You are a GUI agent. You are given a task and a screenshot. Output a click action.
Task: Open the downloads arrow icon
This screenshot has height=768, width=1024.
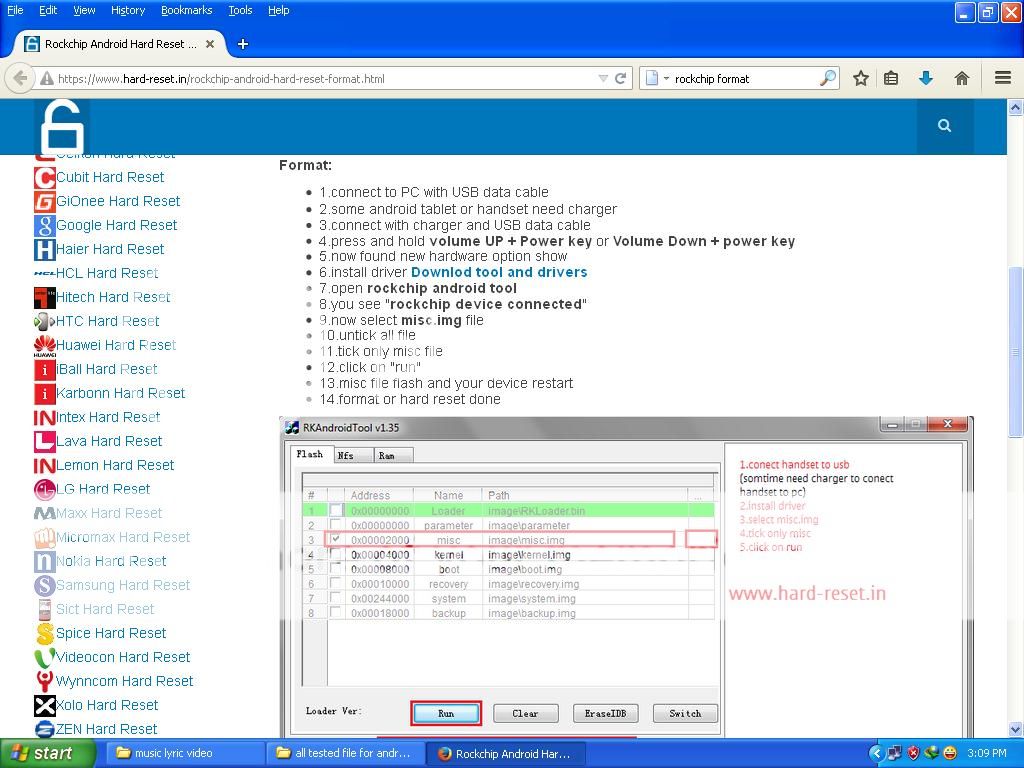[x=926, y=78]
